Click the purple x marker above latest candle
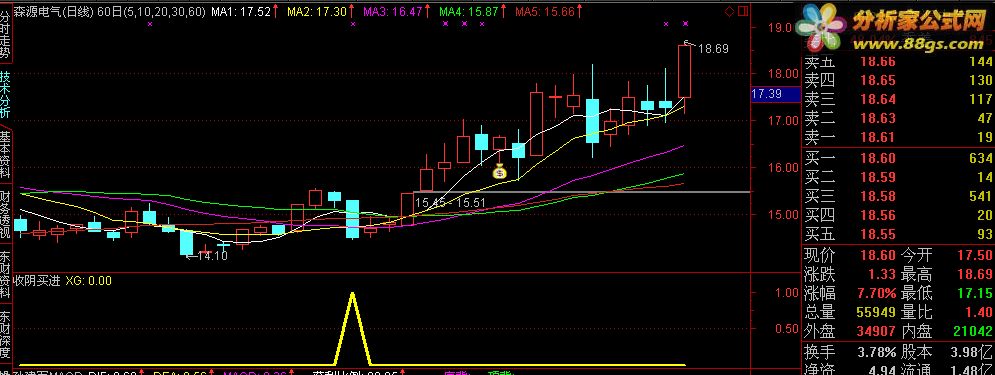The image size is (995, 375). click(x=685, y=23)
